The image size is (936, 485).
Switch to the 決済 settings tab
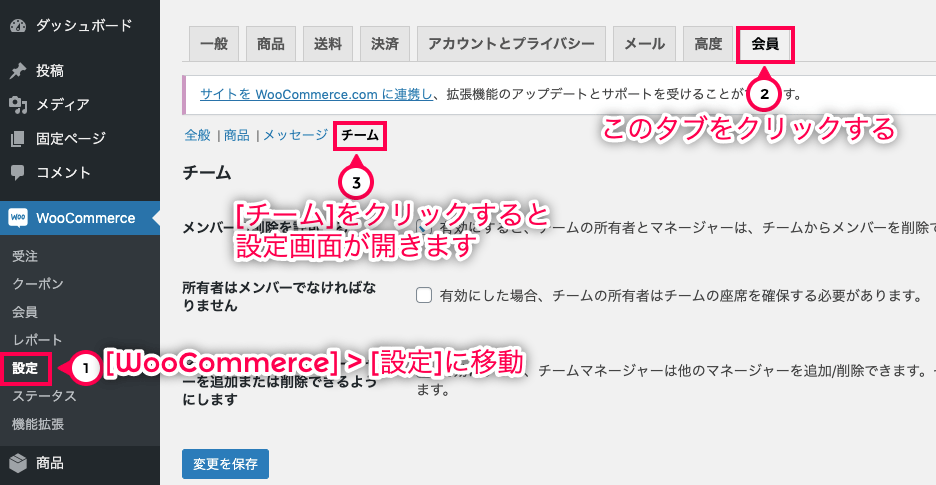click(x=384, y=44)
